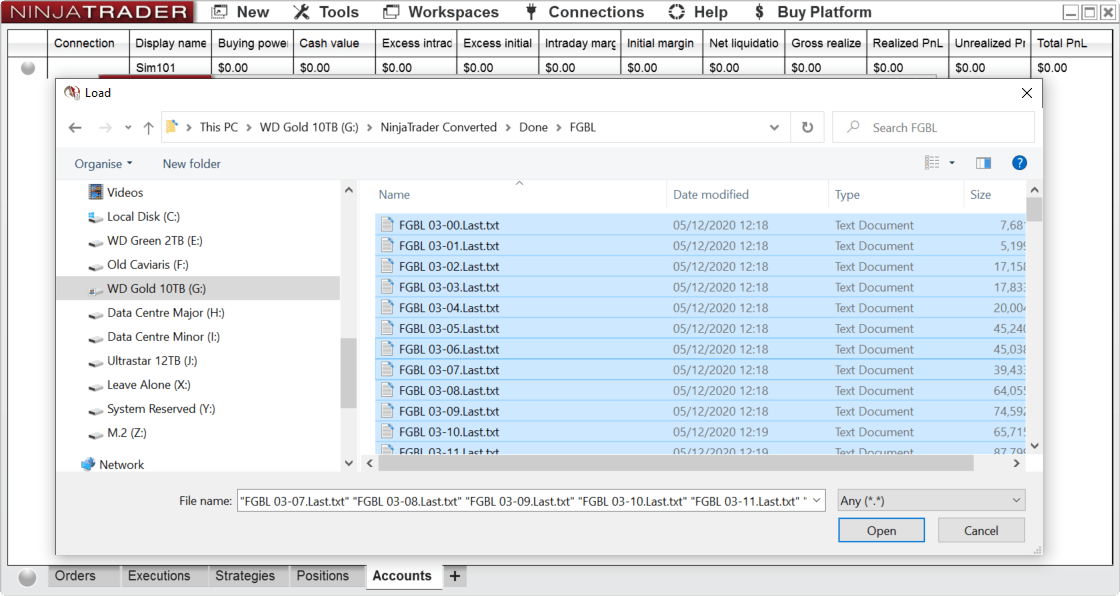Select file FGBL 03-00.Last.txt

pyautogui.click(x=700, y=225)
